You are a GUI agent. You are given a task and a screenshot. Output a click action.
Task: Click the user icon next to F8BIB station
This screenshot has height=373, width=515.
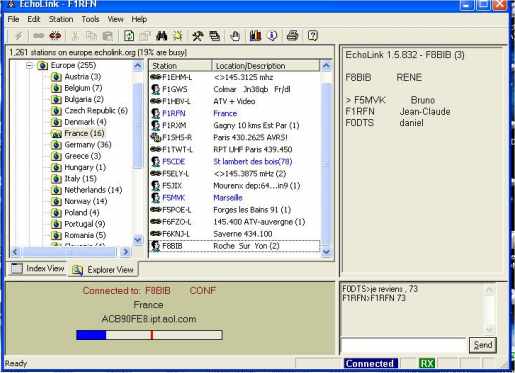pyautogui.click(x=155, y=246)
